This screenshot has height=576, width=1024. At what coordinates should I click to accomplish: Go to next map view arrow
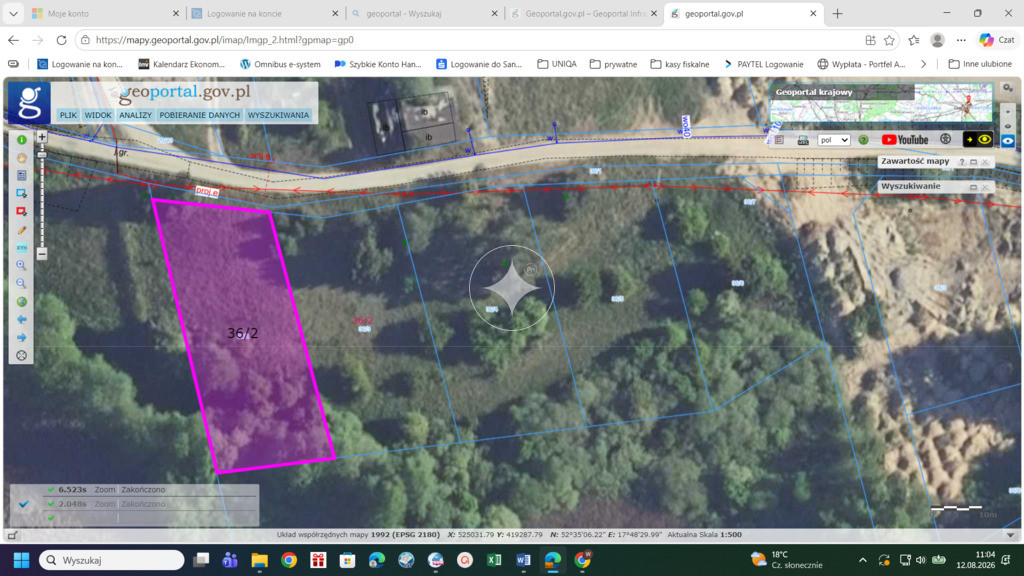(x=22, y=338)
